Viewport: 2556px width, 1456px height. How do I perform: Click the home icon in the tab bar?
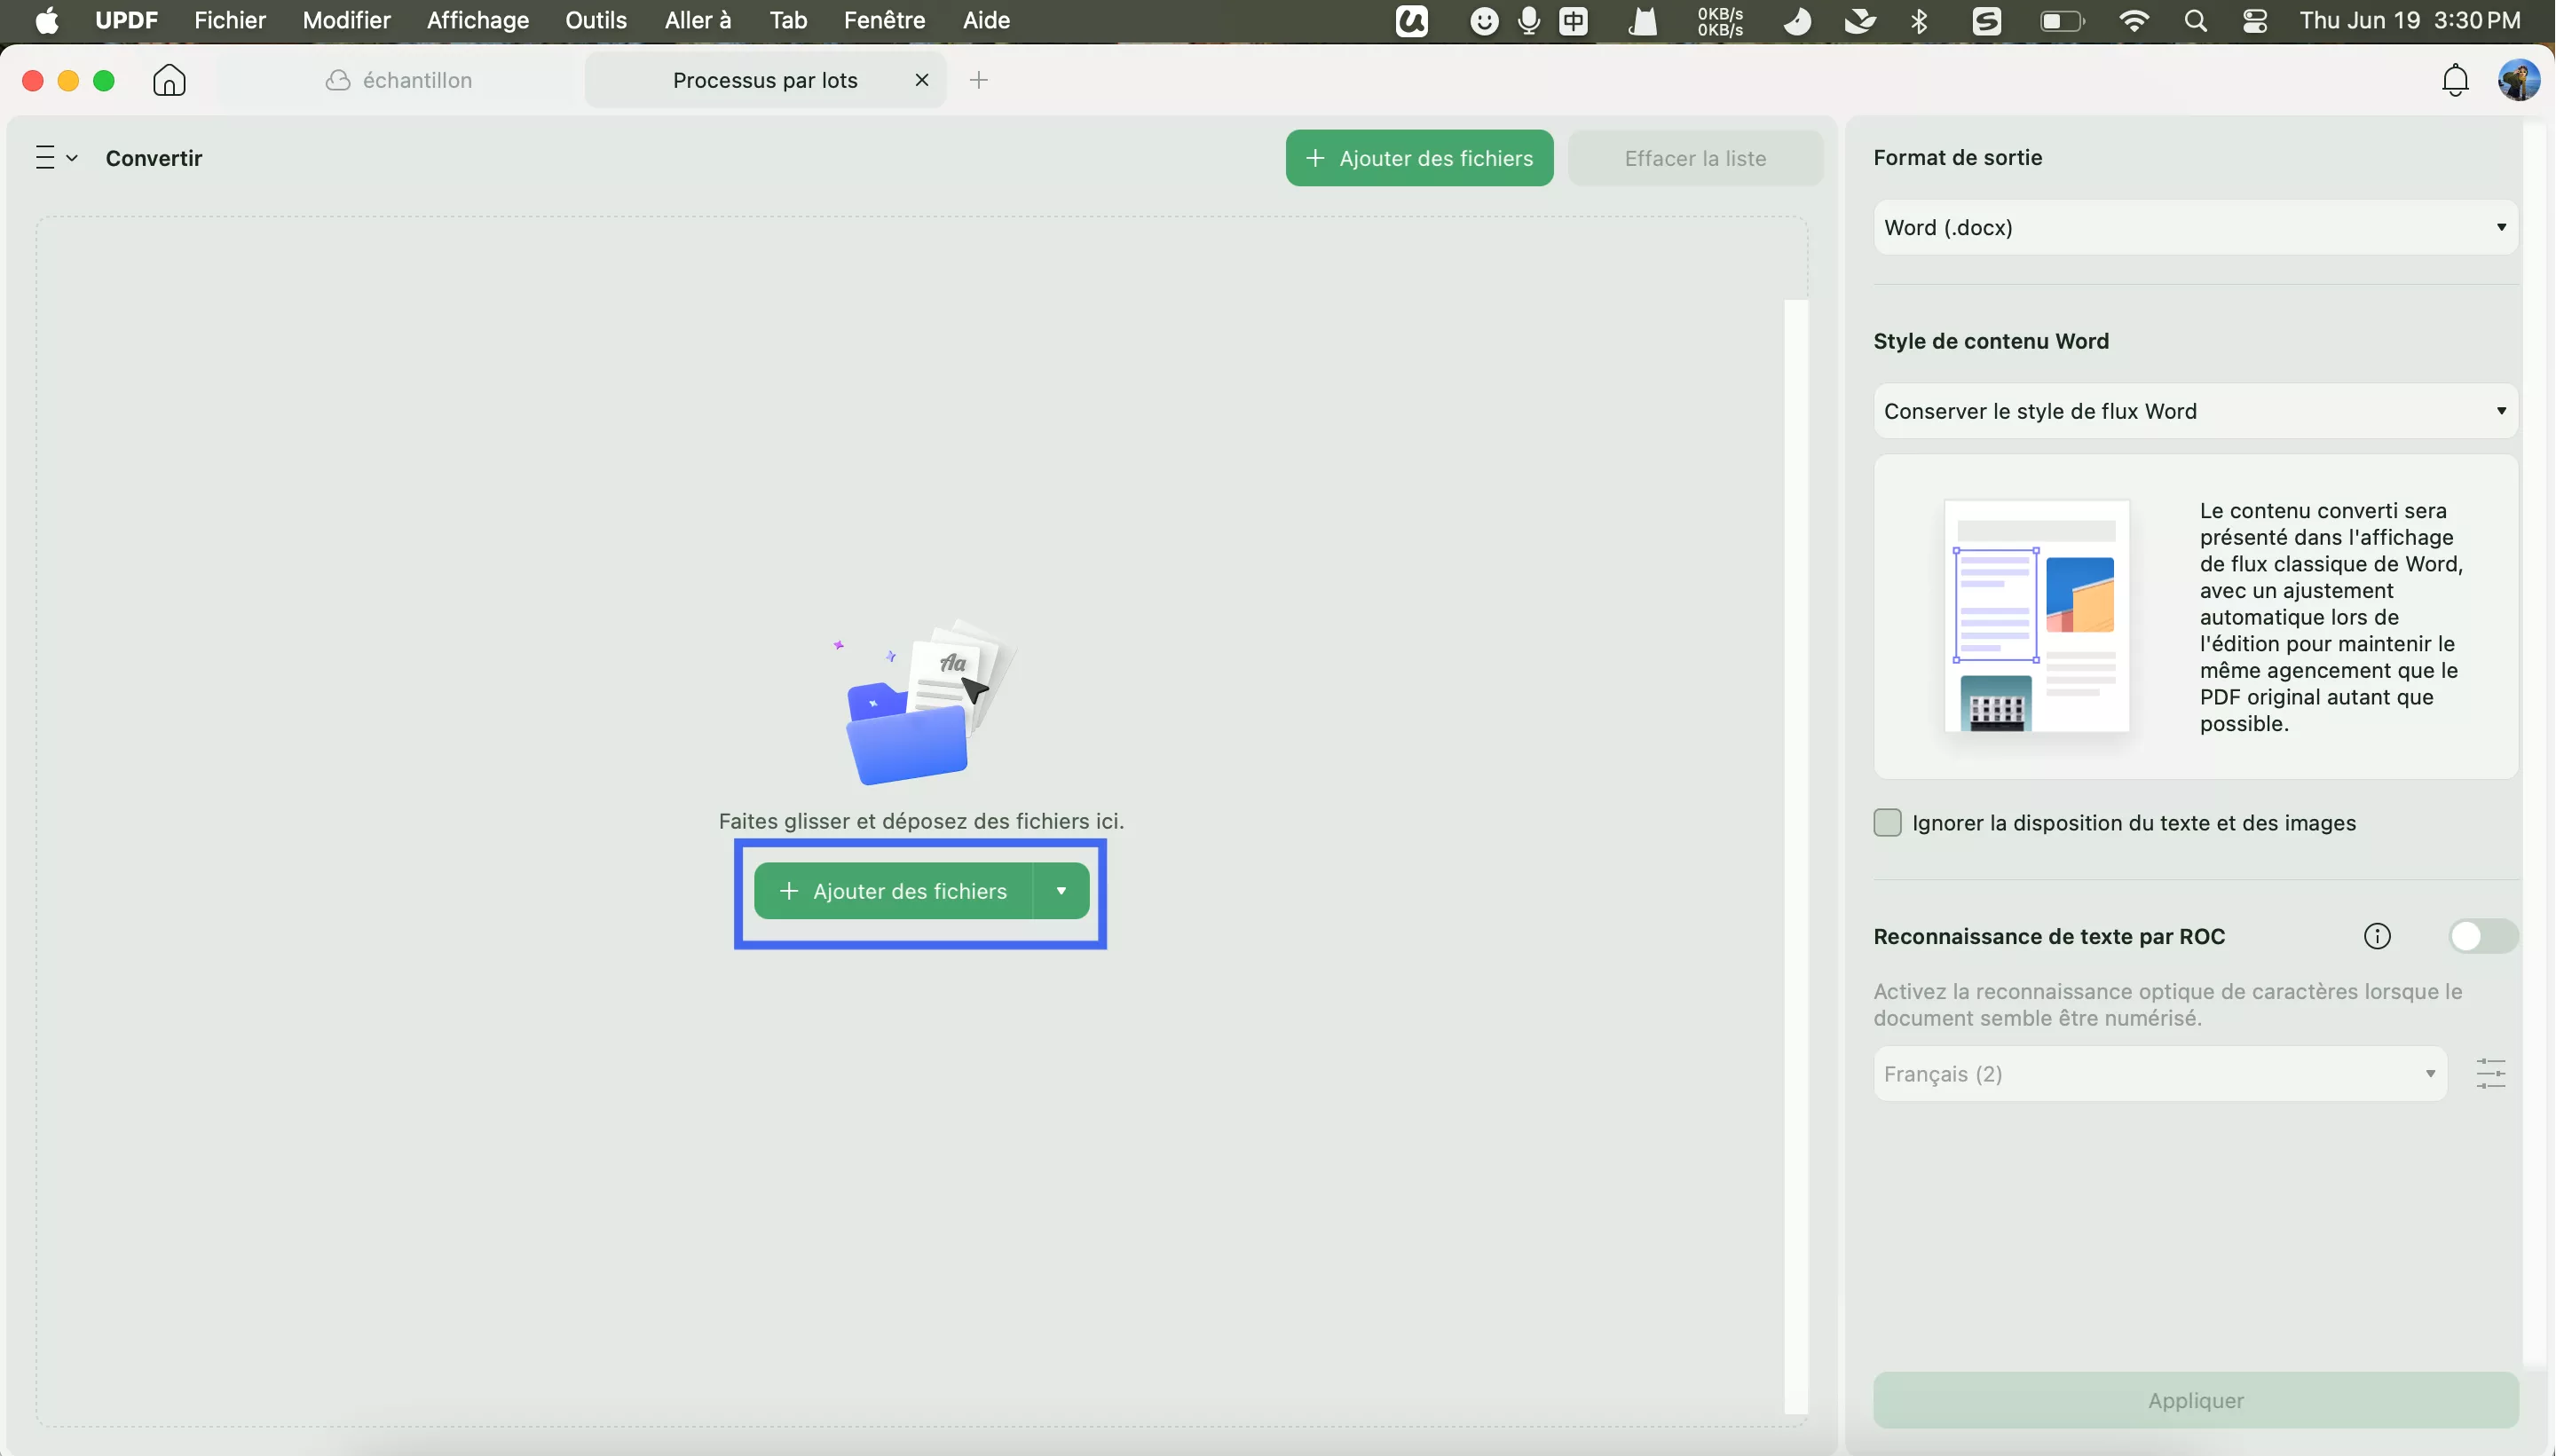click(169, 80)
